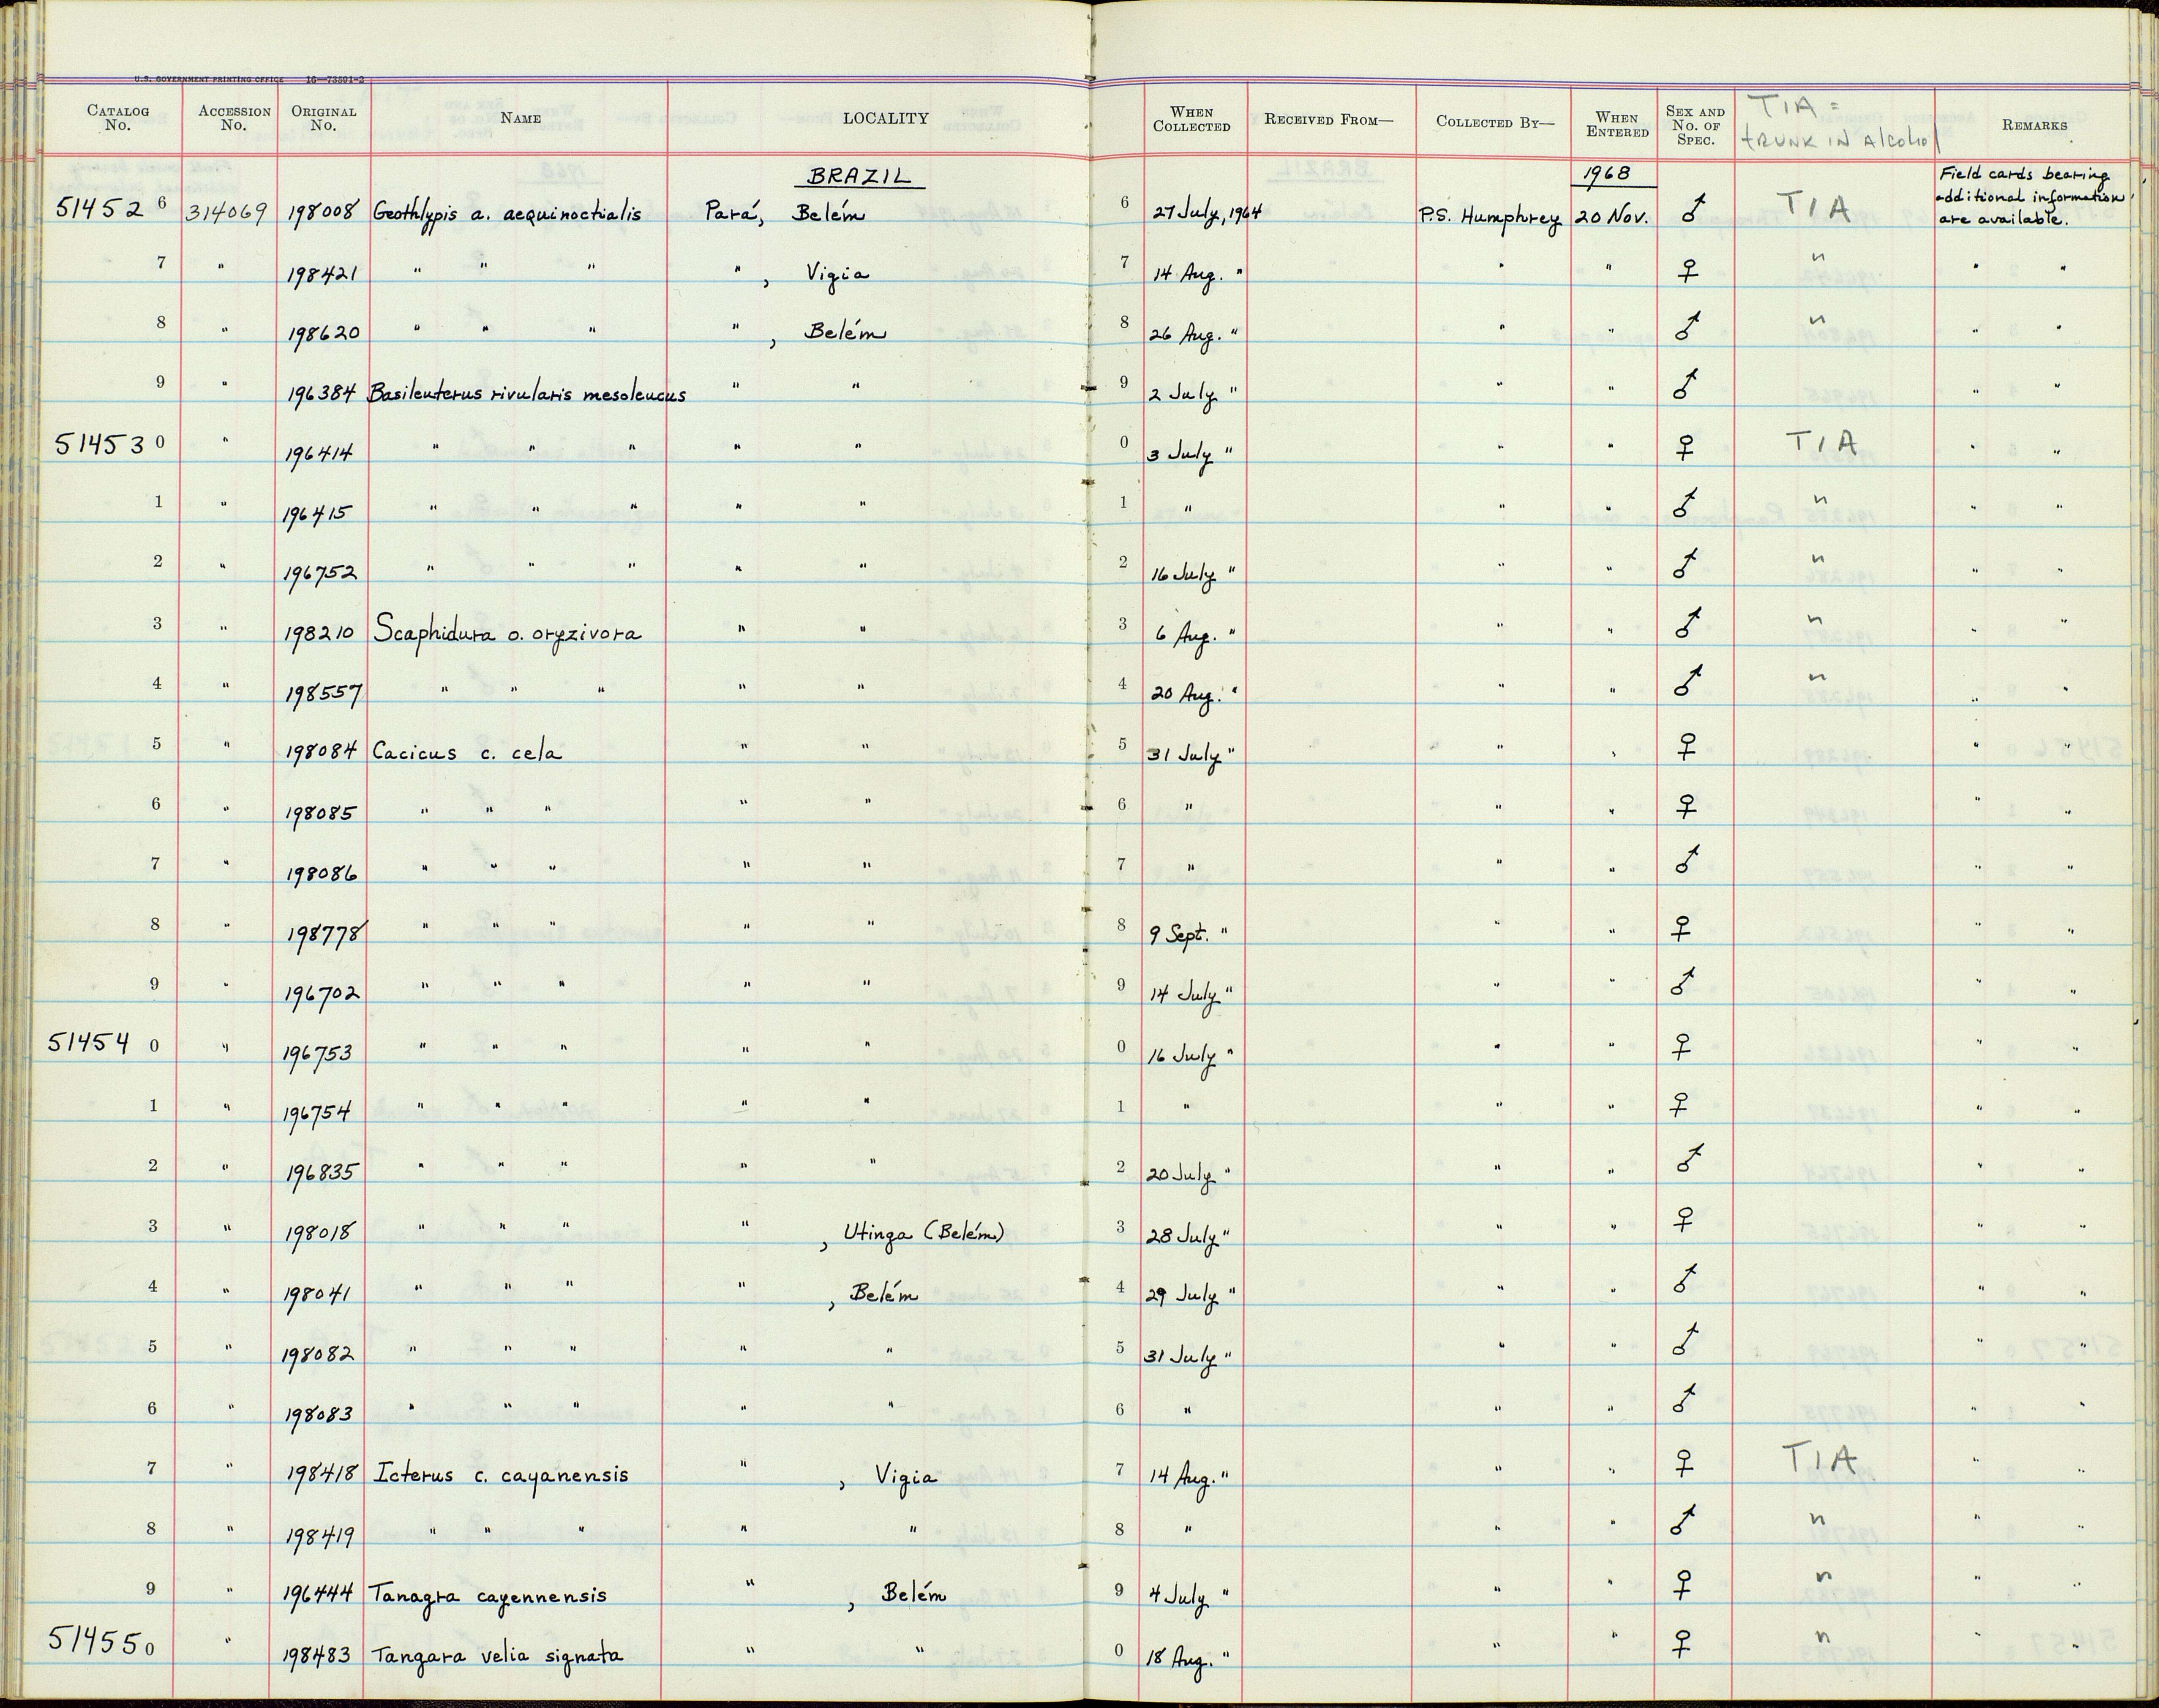The height and width of the screenshot is (1708, 2159).
Task: Select 'TIA' mark in Icterus c. cayanensis row
Action: point(1820,1460)
